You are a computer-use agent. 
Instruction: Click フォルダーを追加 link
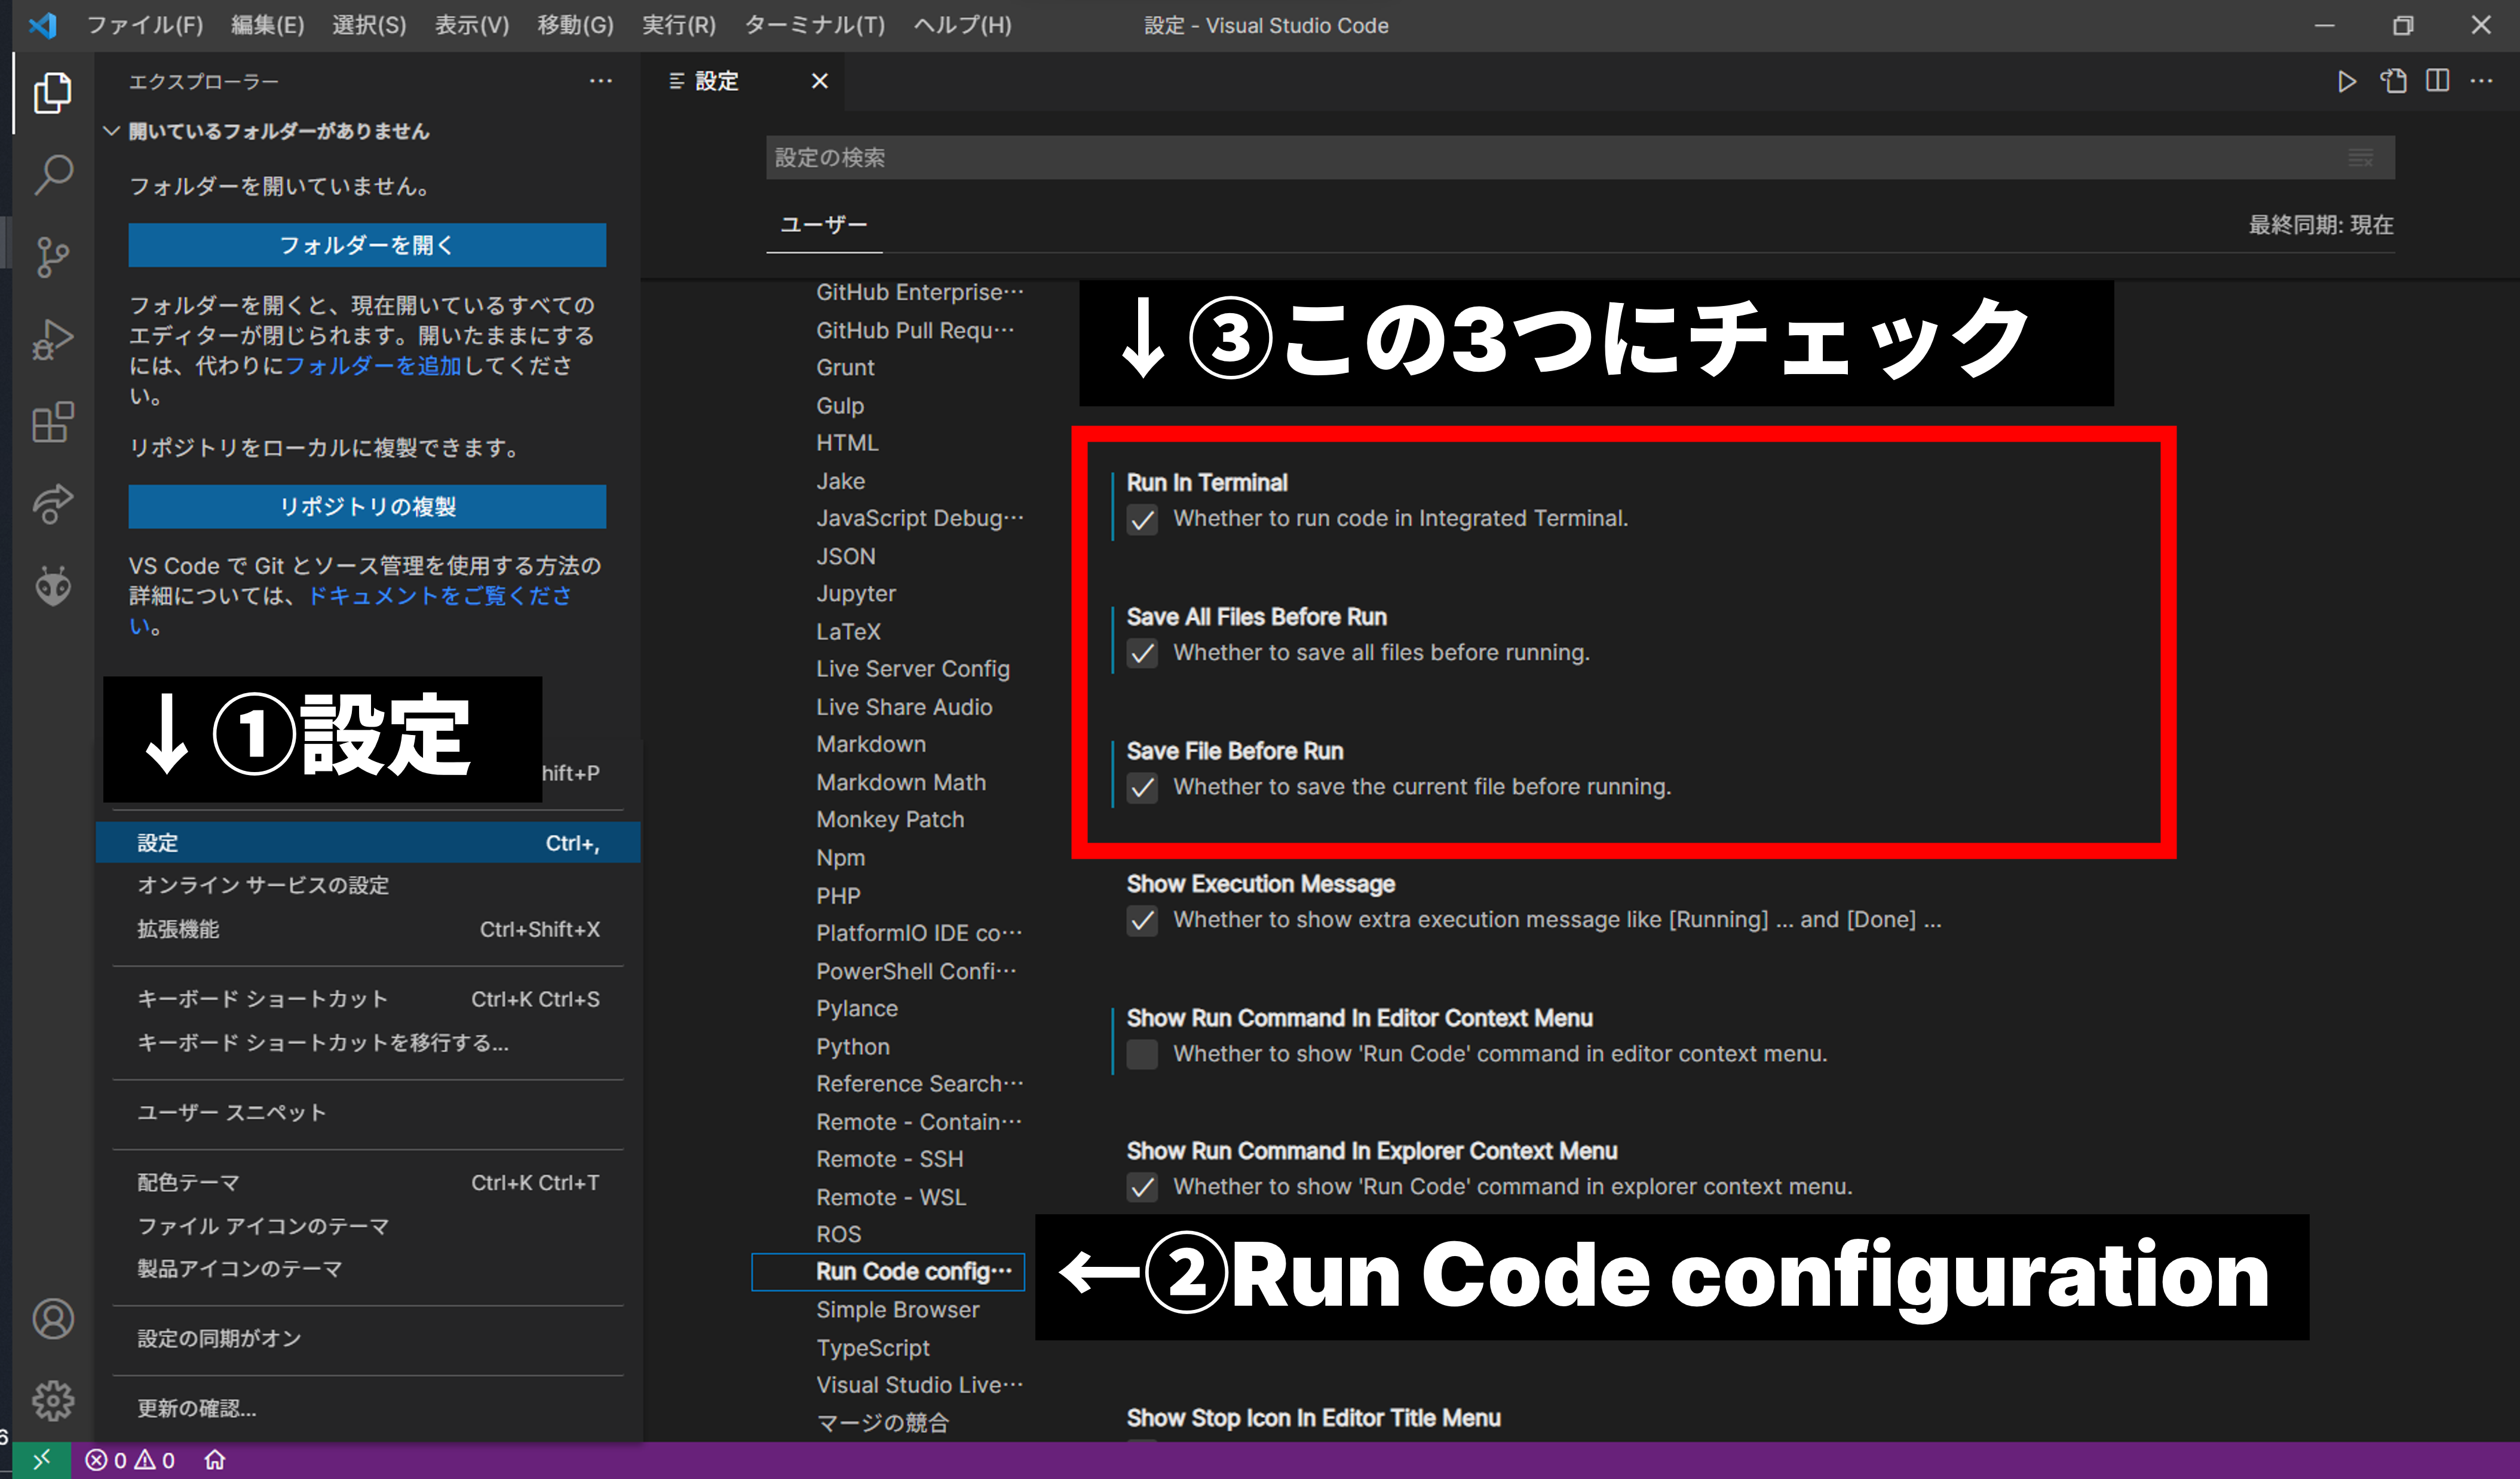tap(373, 366)
